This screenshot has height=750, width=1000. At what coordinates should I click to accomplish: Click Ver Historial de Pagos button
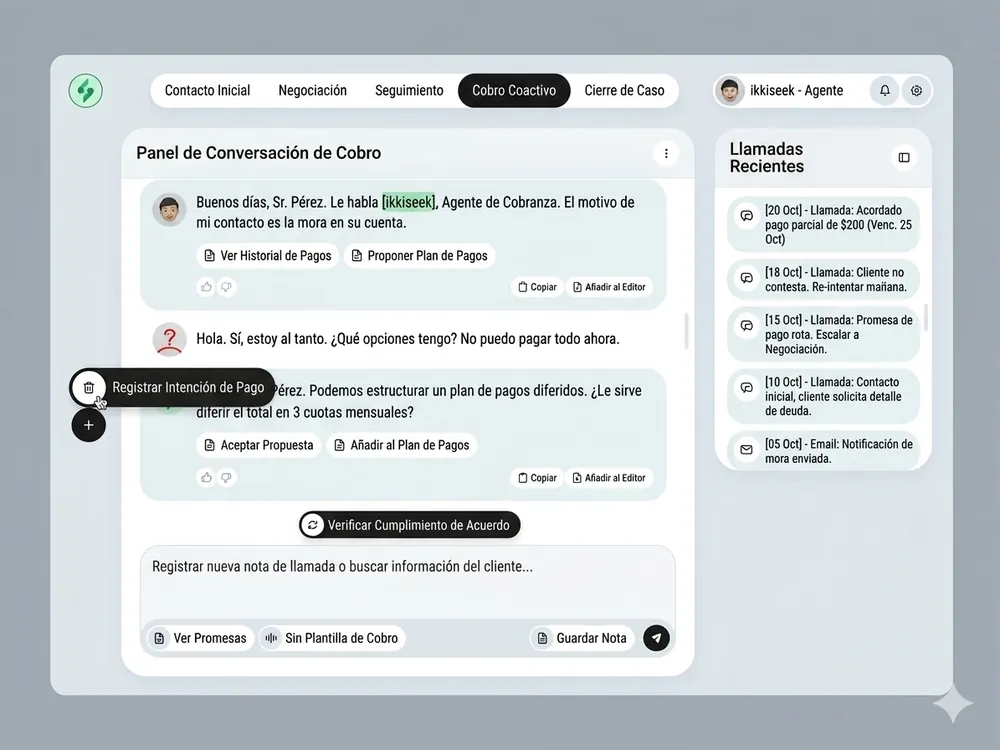pyautogui.click(x=268, y=256)
